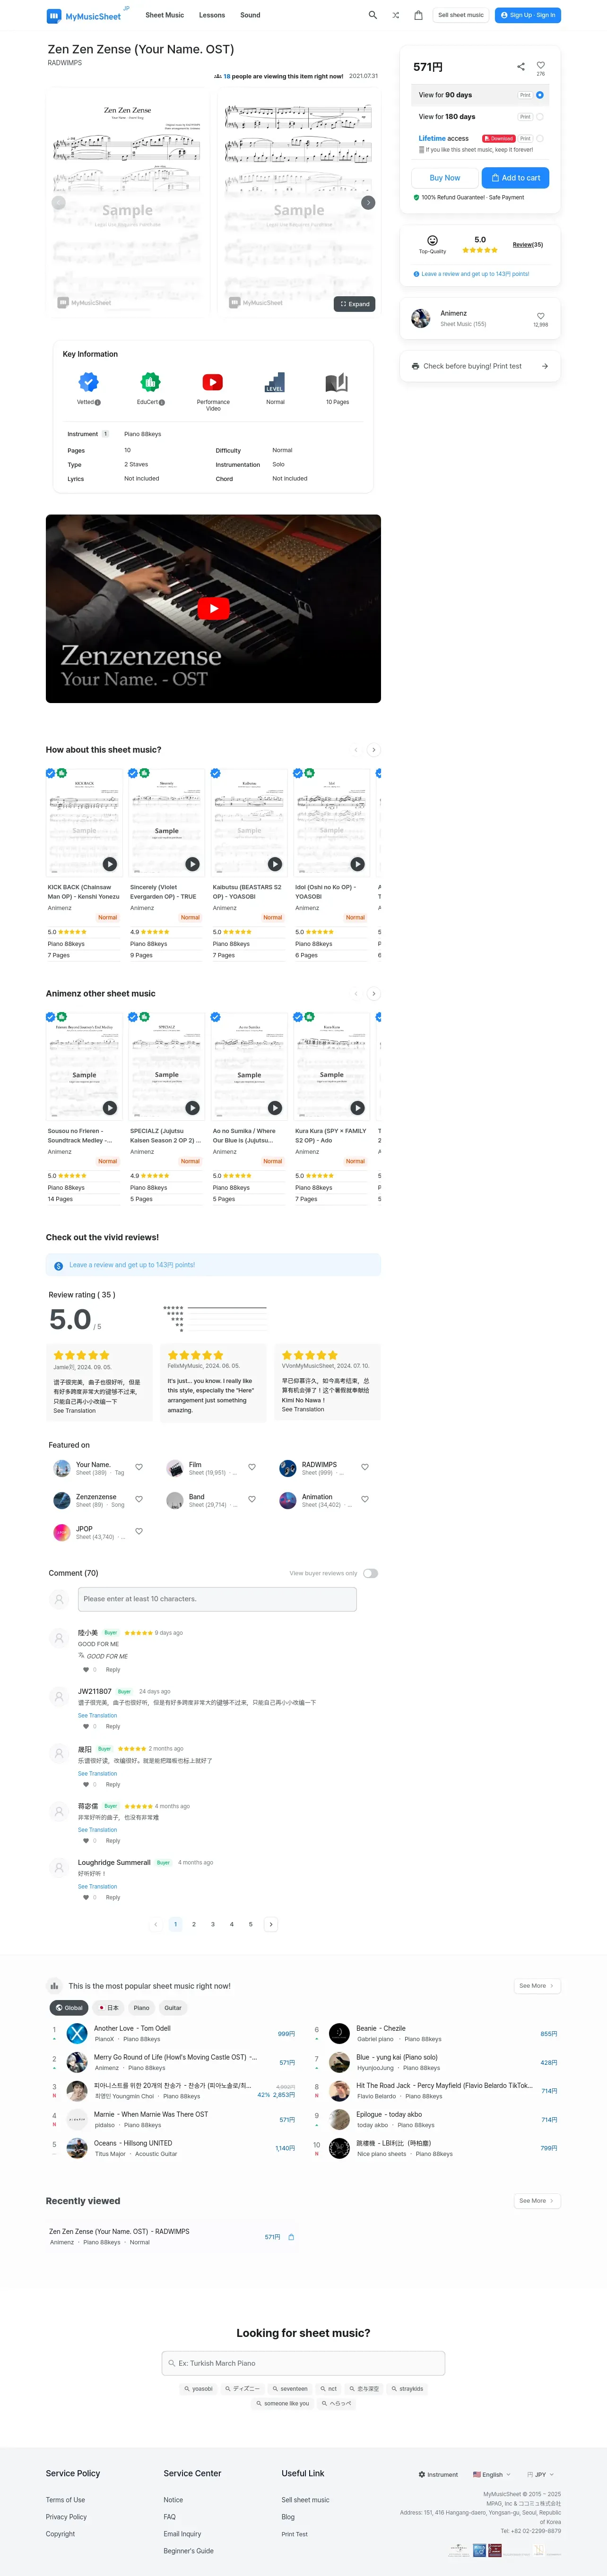Open the shopping cart icon
This screenshot has width=607, height=2576.
pos(418,15)
